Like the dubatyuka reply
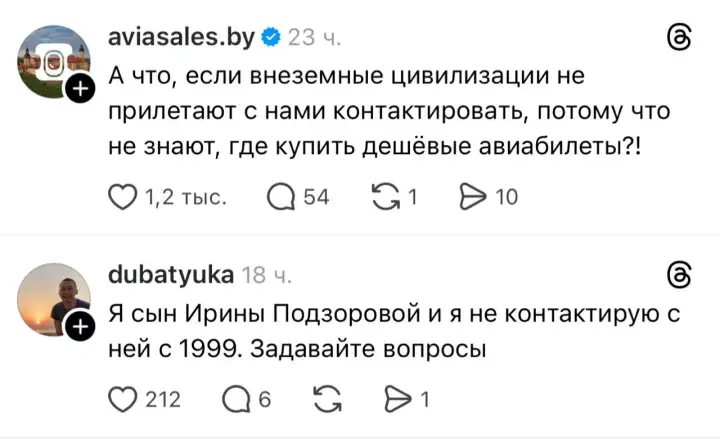The image size is (720, 439). (x=121, y=400)
